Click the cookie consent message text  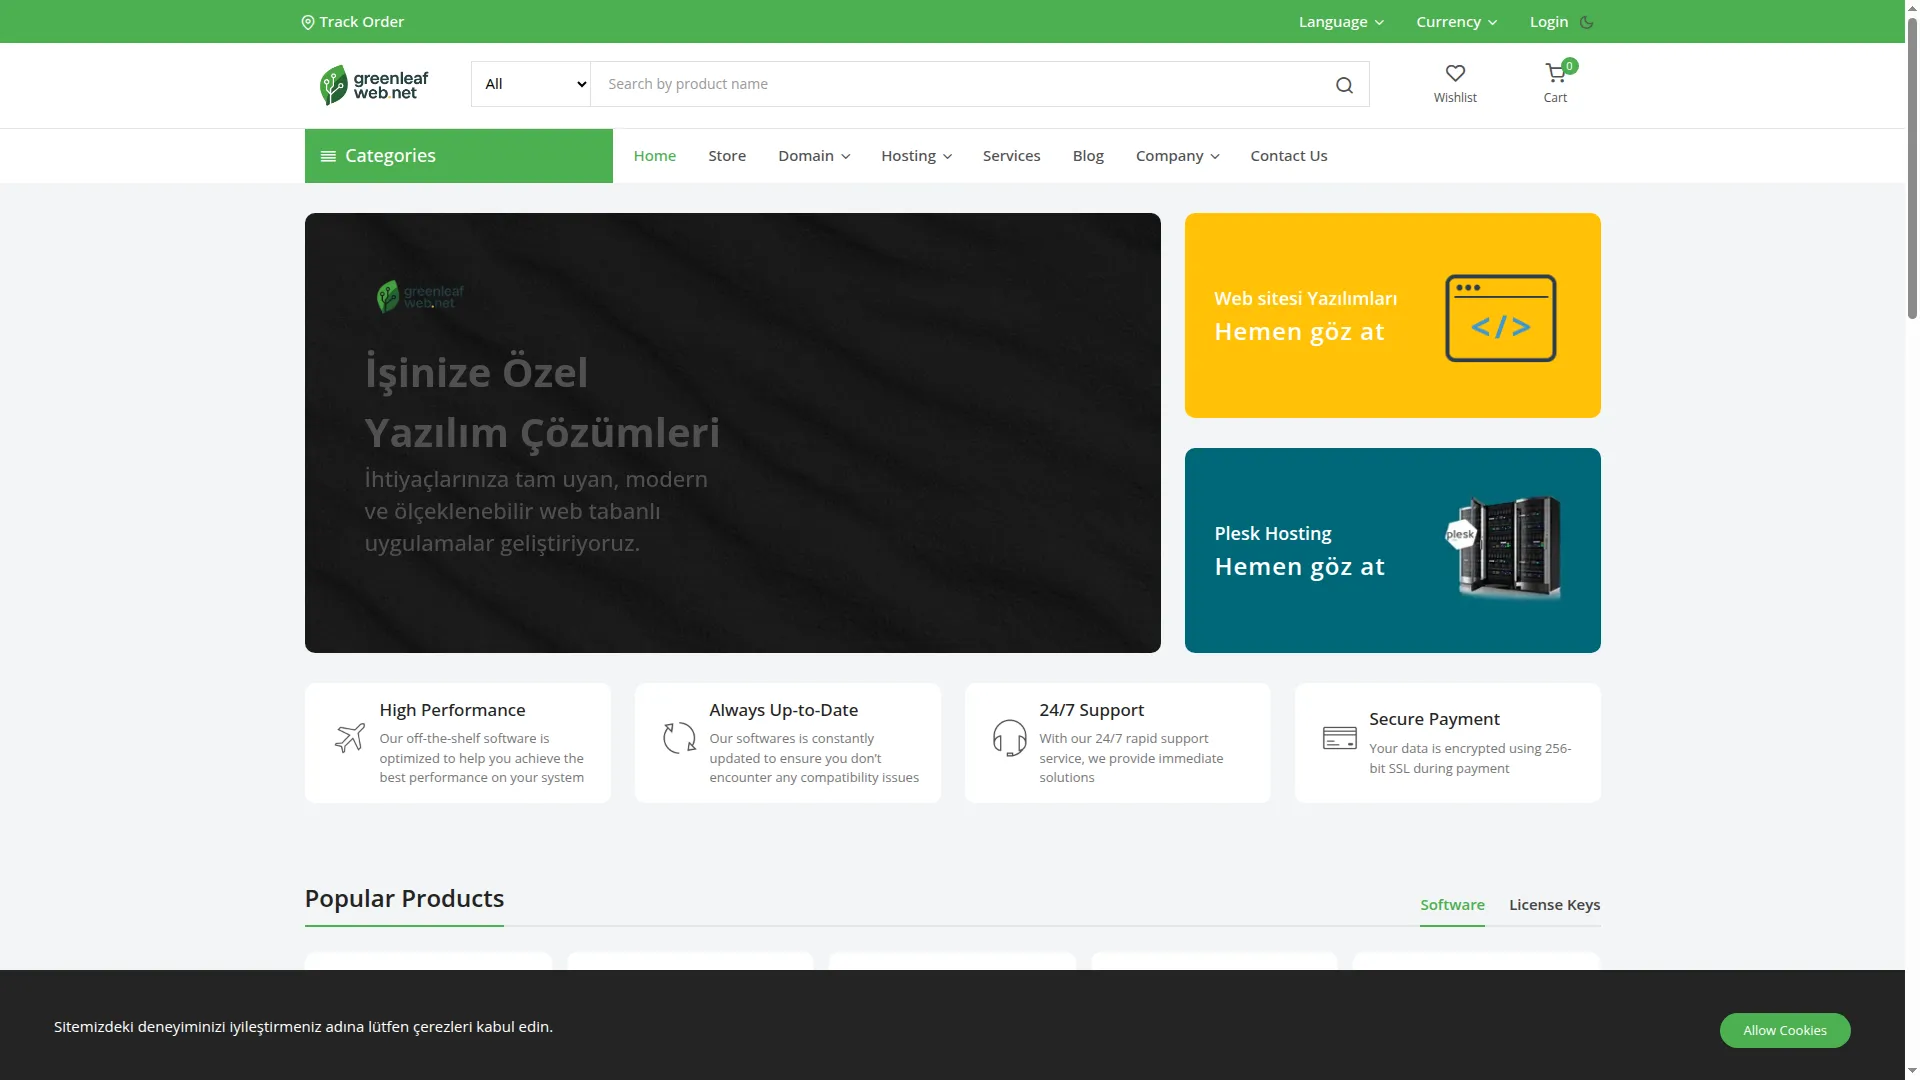point(303,1027)
